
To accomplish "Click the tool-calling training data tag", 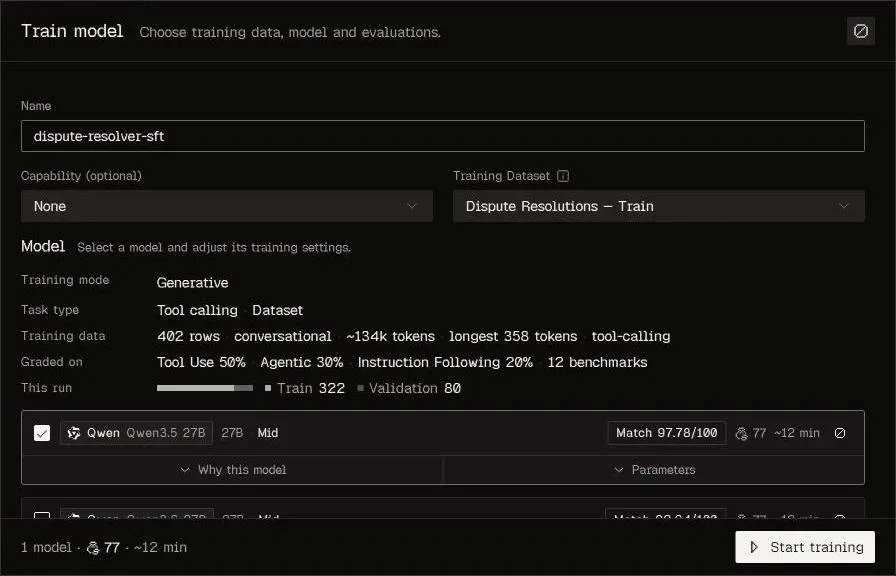I will pos(631,337).
